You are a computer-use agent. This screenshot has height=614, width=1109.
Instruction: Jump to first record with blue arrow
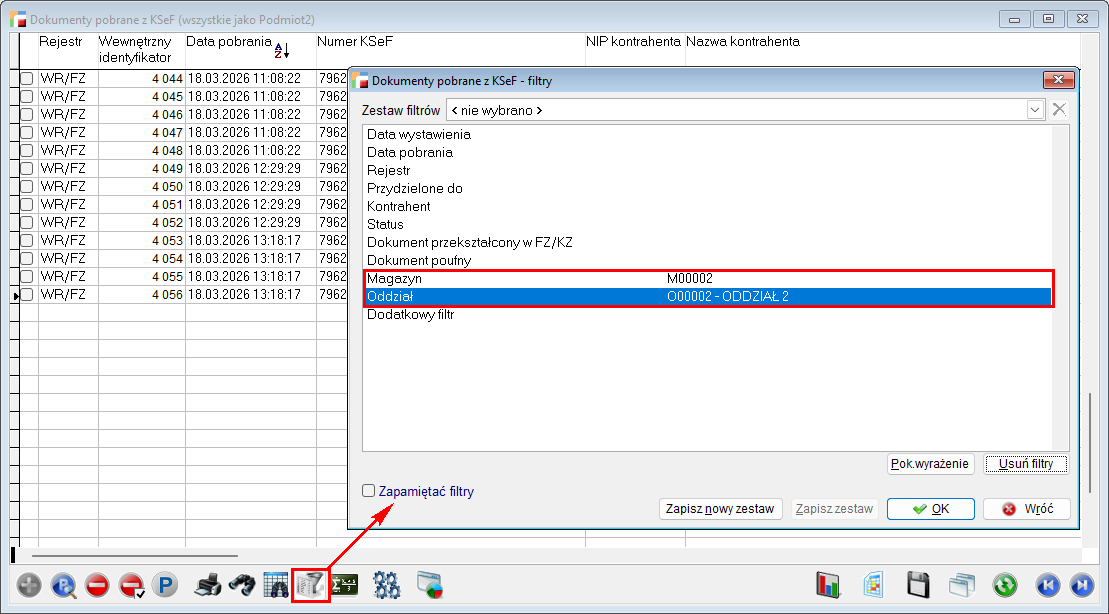pyautogui.click(x=1047, y=585)
